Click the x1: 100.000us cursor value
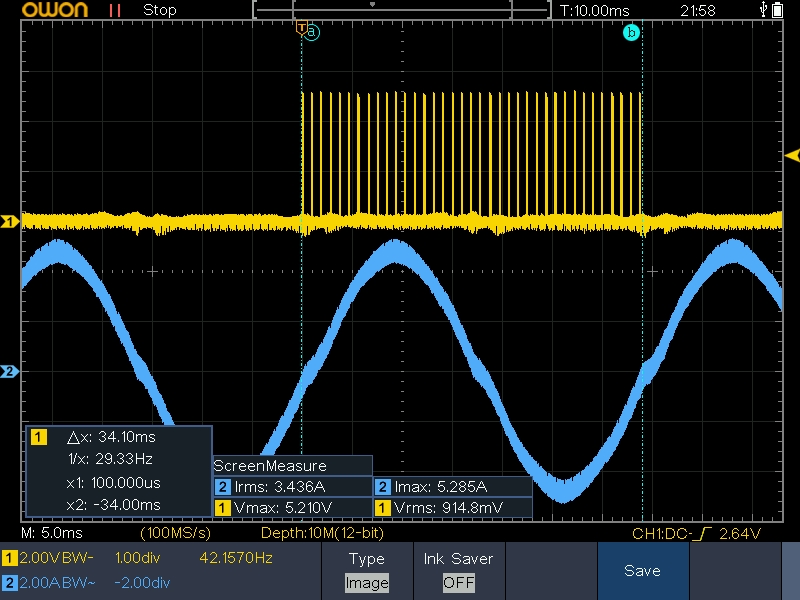The width and height of the screenshot is (800, 600). pos(113,483)
